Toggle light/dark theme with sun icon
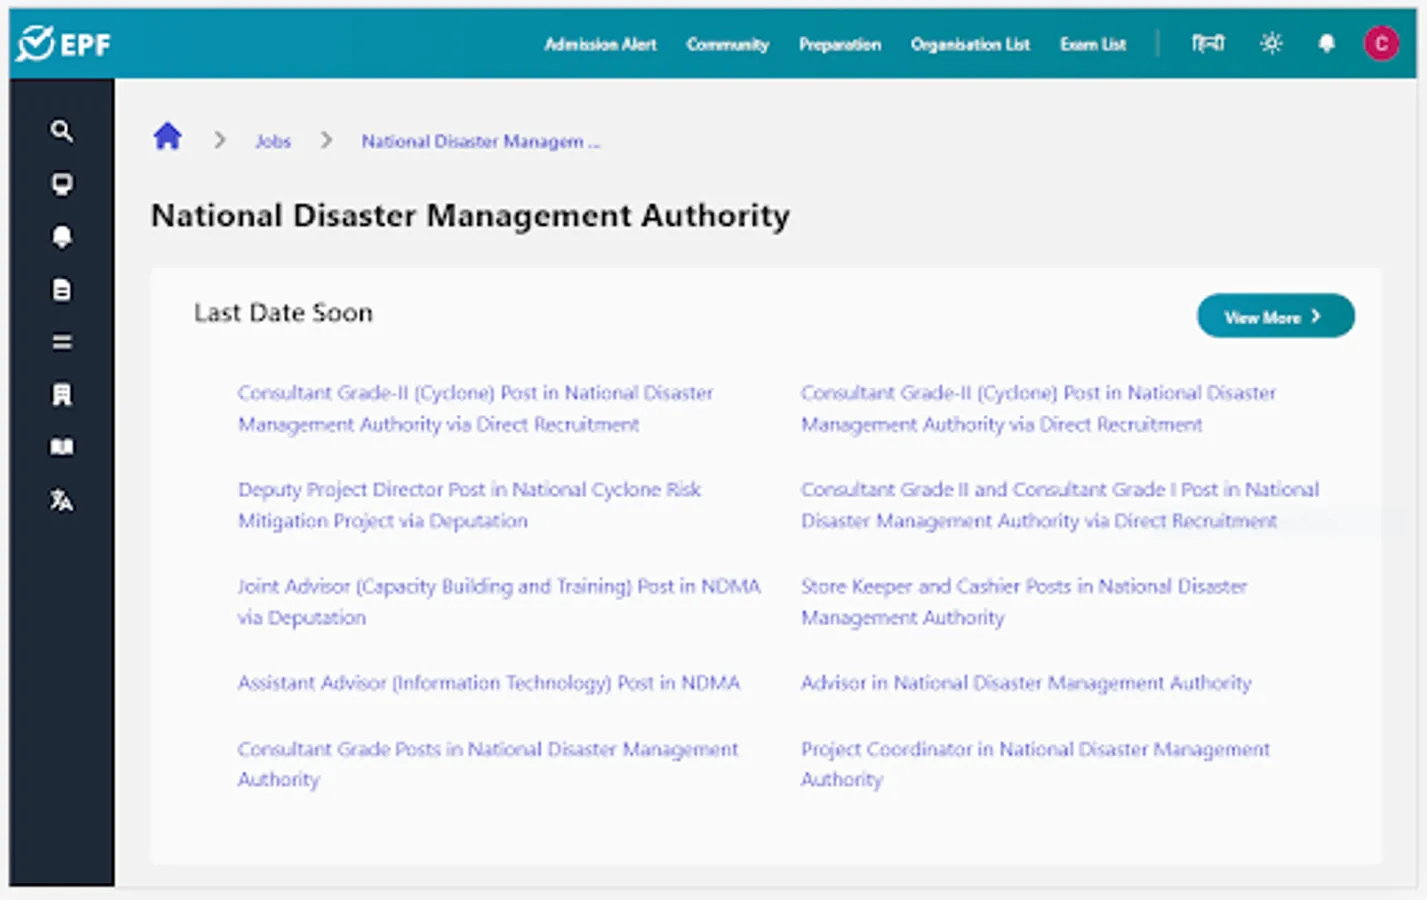 [x=1271, y=44]
